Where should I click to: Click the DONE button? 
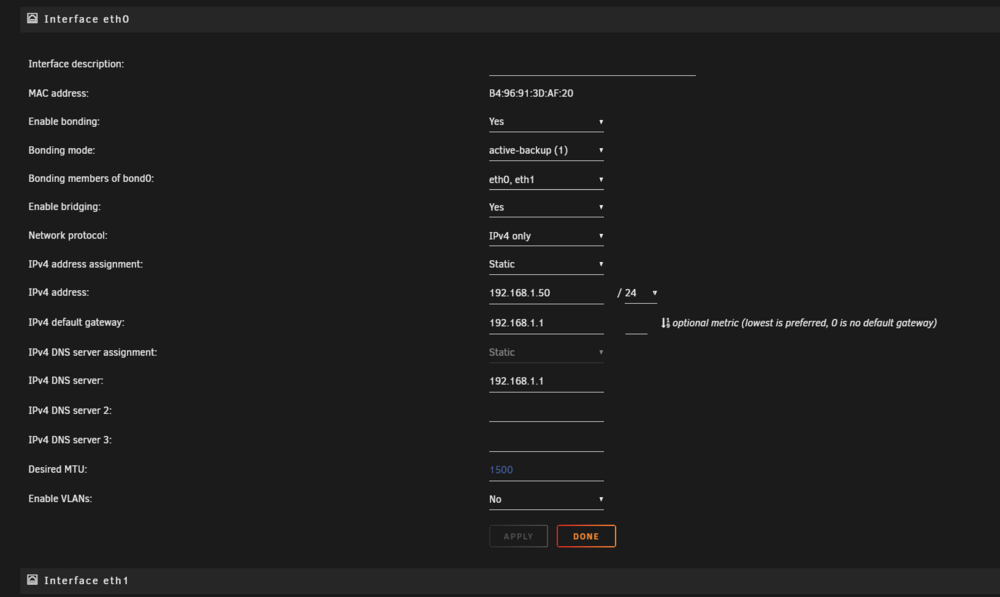(586, 536)
